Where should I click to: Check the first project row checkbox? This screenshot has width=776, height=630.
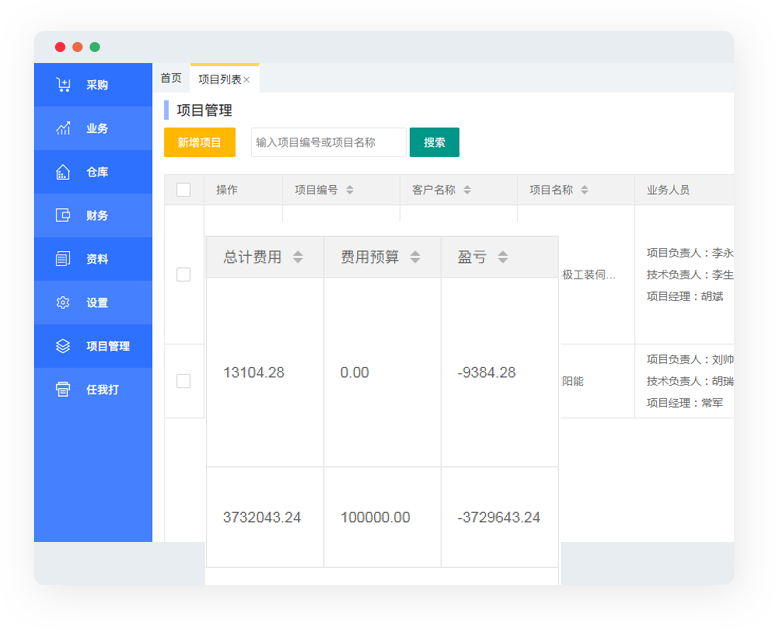click(183, 274)
